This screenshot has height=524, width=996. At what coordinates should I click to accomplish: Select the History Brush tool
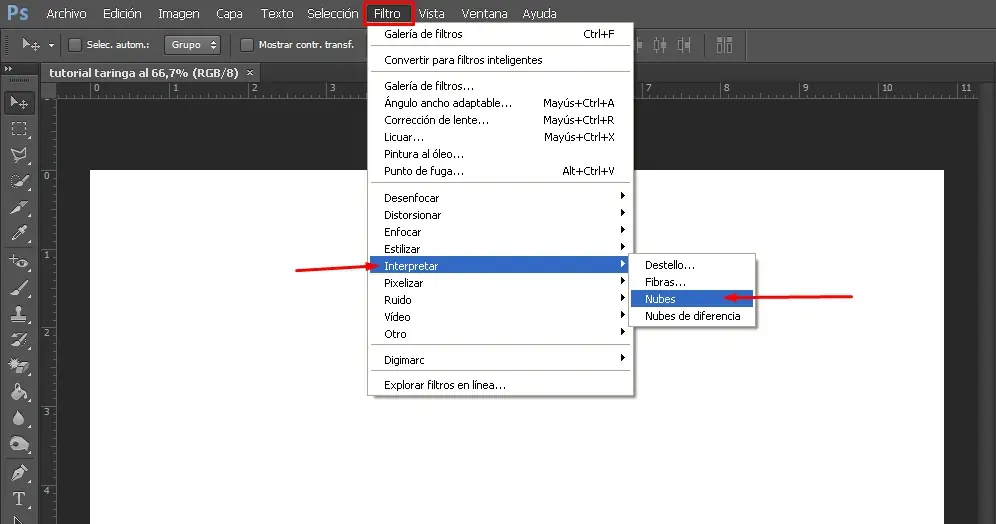[x=19, y=340]
